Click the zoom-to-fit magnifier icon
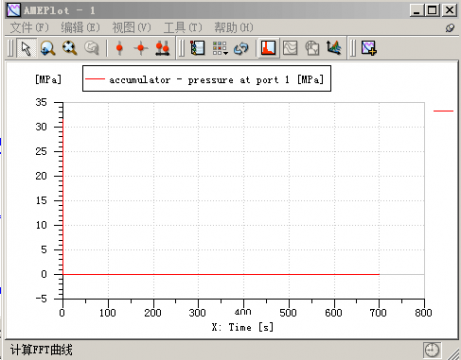Image resolution: width=461 pixels, height=360 pixels. [x=69, y=48]
